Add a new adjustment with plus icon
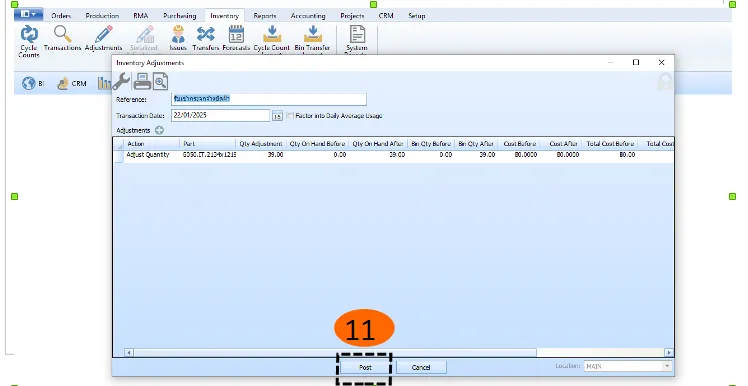748x386 pixels. tap(159, 130)
